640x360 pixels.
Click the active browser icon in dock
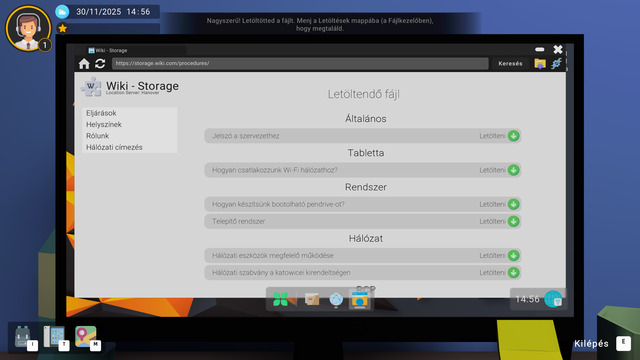[360, 300]
